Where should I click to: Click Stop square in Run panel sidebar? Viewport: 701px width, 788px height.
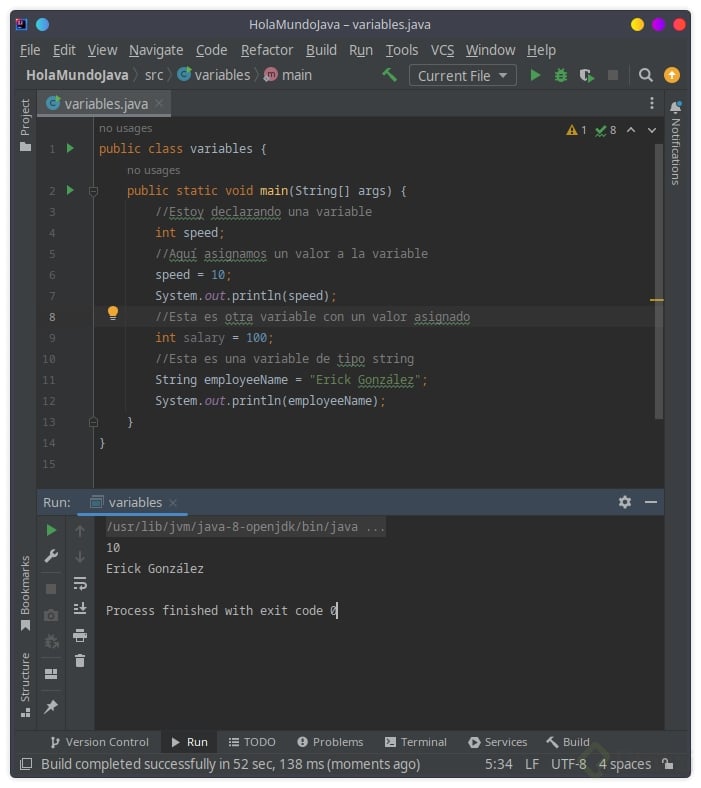pyautogui.click(x=51, y=589)
